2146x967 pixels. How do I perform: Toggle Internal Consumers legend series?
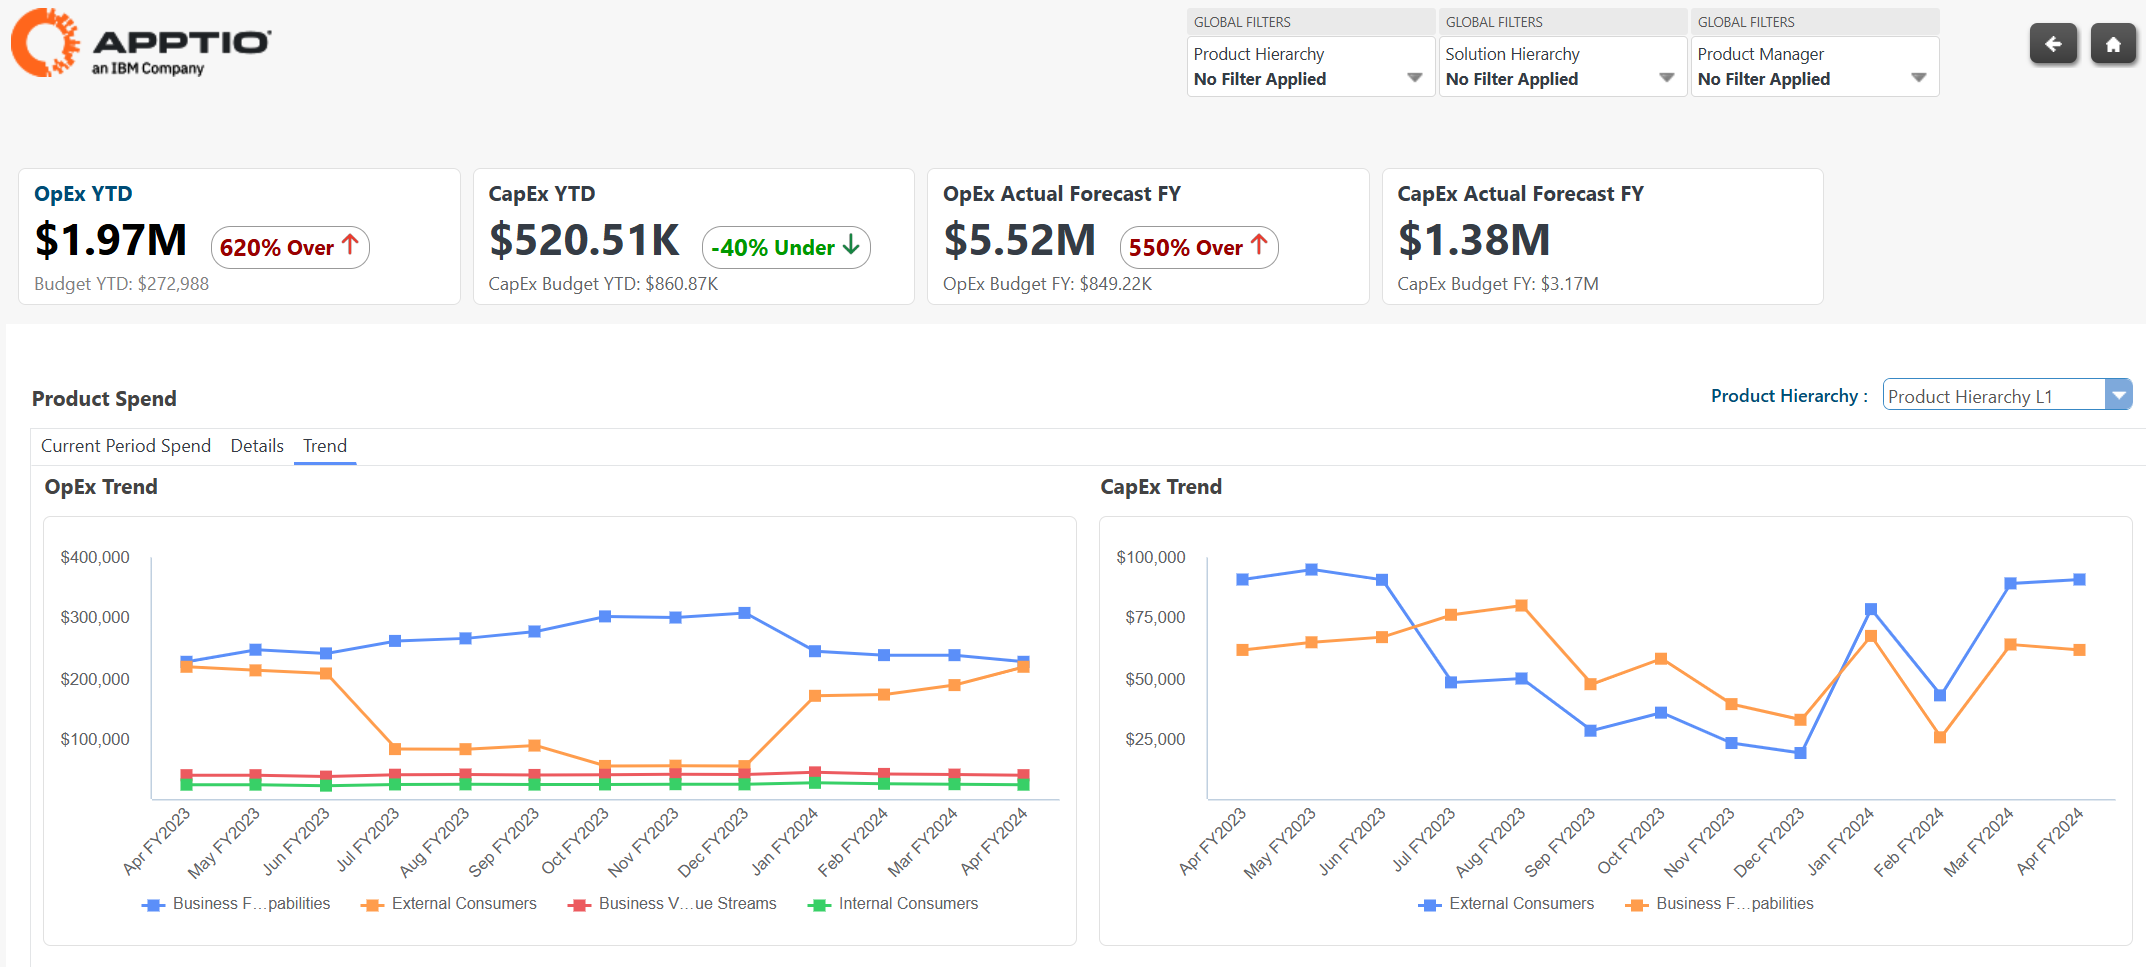coord(894,904)
